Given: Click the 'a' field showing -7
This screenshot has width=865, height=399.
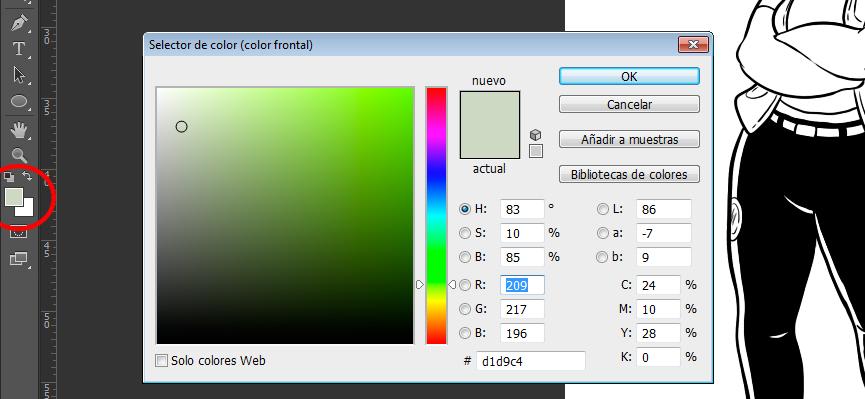Looking at the screenshot, I should 664,233.
